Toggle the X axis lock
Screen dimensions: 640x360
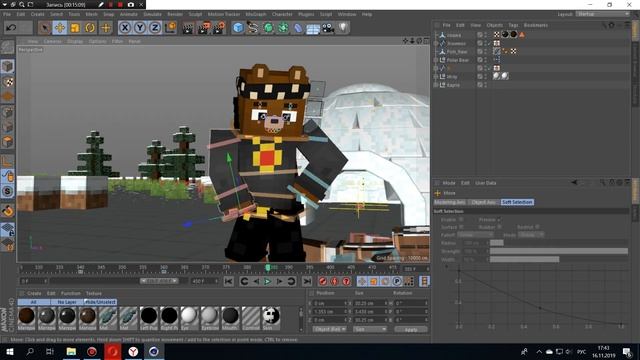(125, 28)
